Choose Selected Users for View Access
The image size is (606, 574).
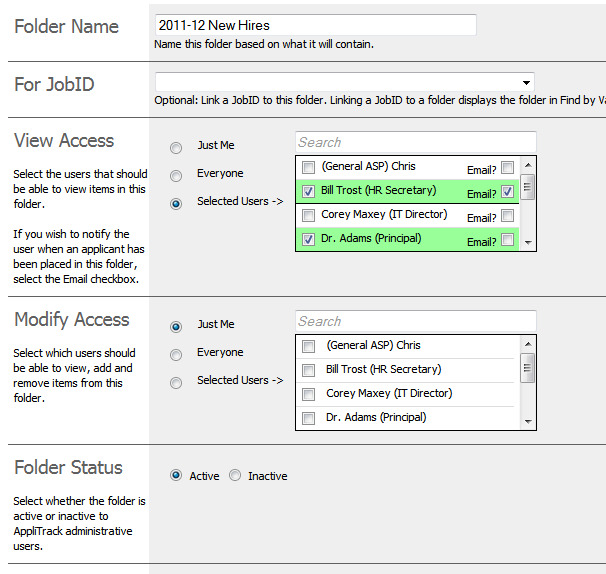176,204
